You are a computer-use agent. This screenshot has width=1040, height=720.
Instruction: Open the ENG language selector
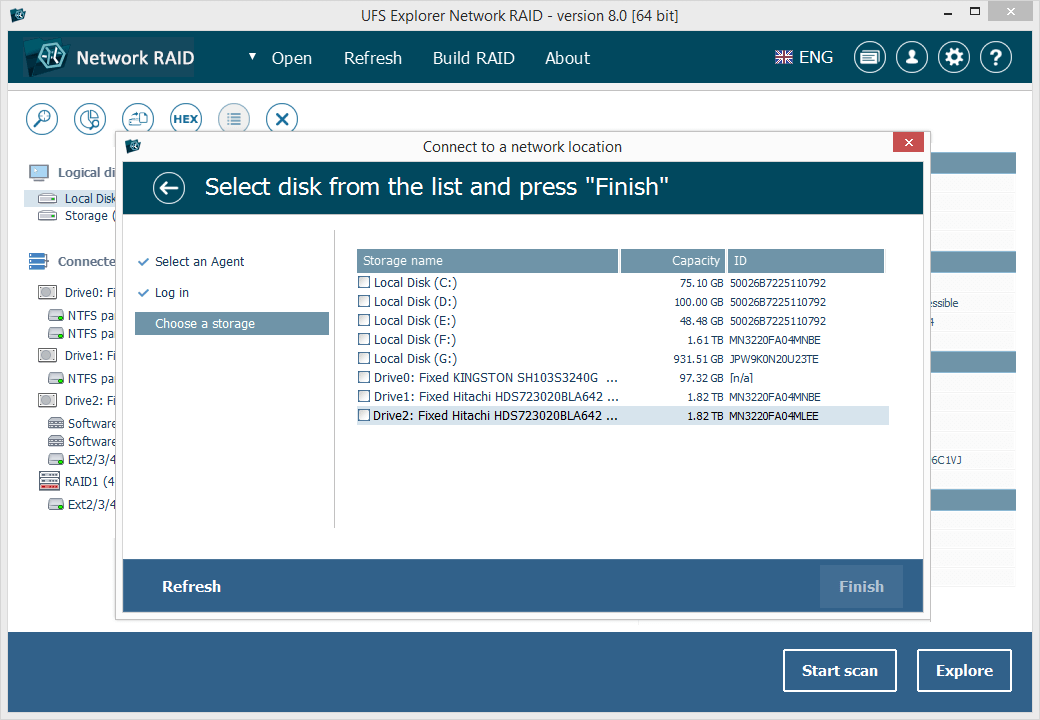coord(803,57)
